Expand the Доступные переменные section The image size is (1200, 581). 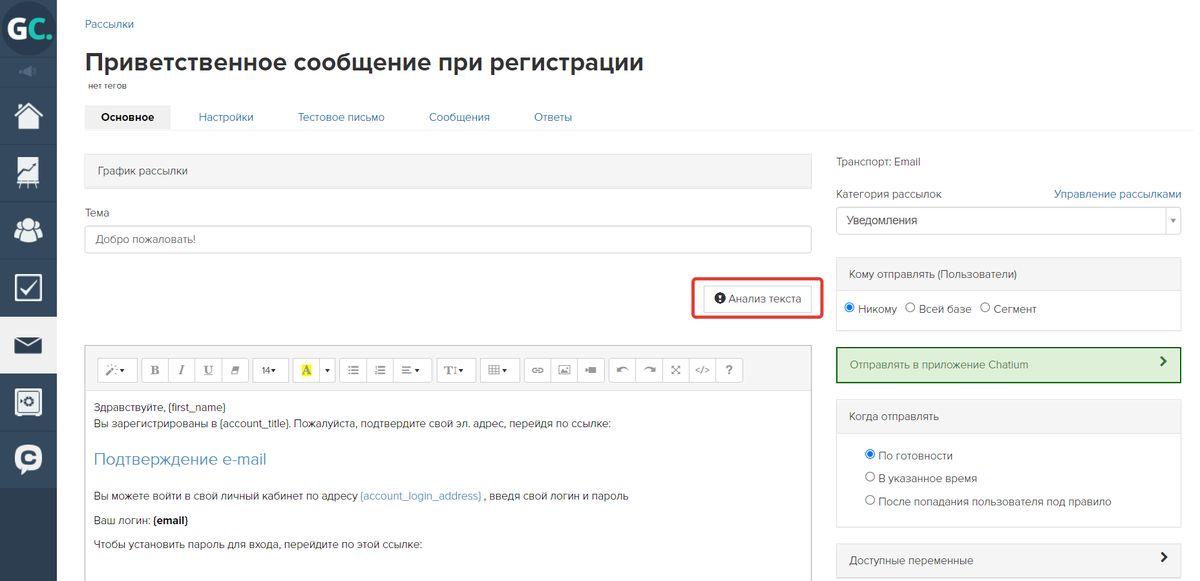(1008, 560)
